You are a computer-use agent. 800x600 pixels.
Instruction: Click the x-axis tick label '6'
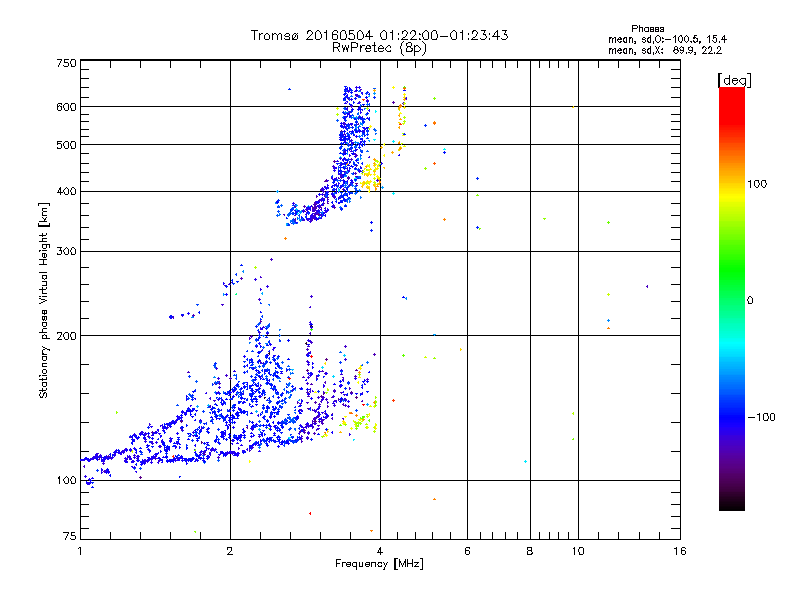[x=467, y=551]
